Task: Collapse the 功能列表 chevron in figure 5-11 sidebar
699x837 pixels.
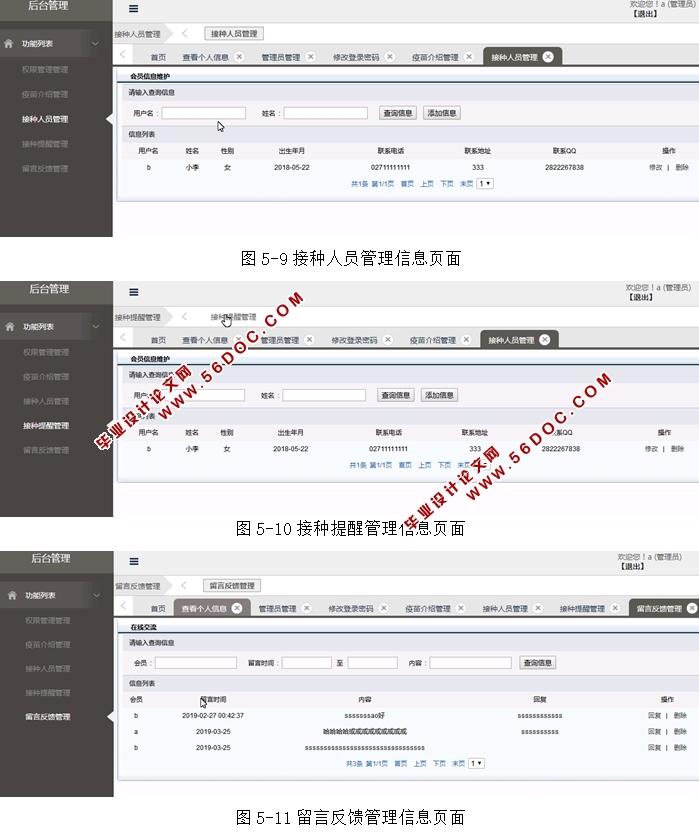Action: coord(97,595)
